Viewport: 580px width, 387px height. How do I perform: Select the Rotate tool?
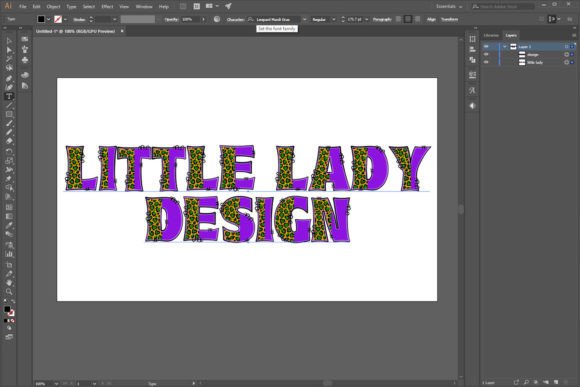[x=9, y=151]
